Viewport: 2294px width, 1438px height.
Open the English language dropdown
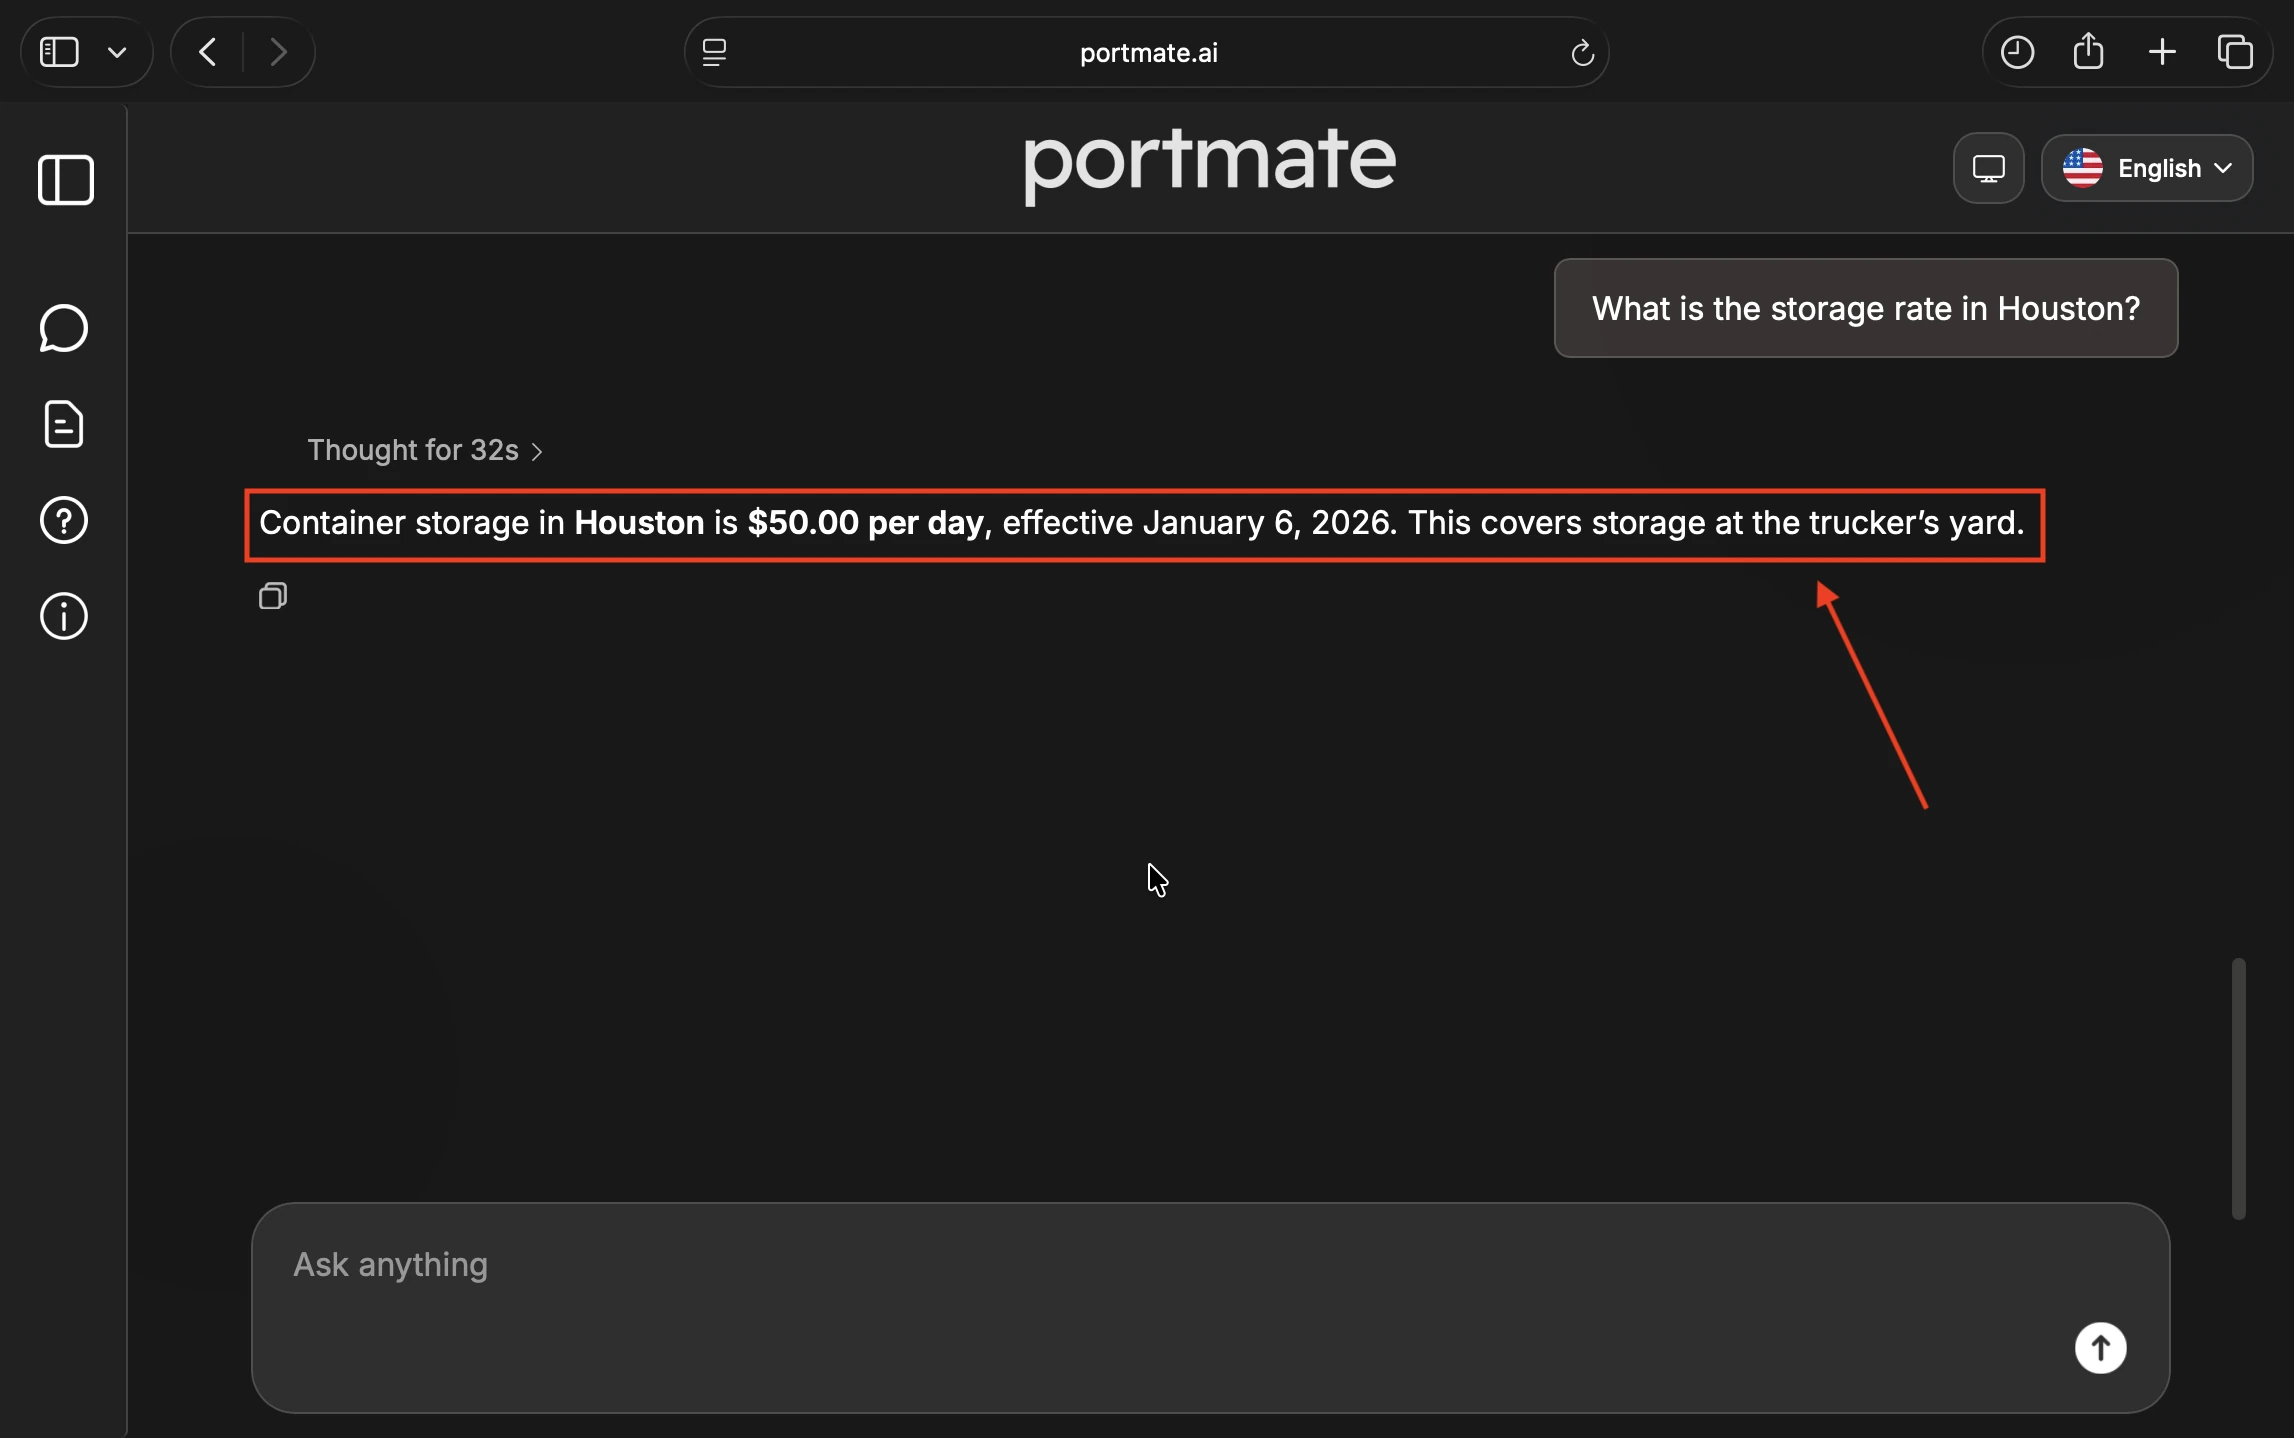pyautogui.click(x=2147, y=168)
